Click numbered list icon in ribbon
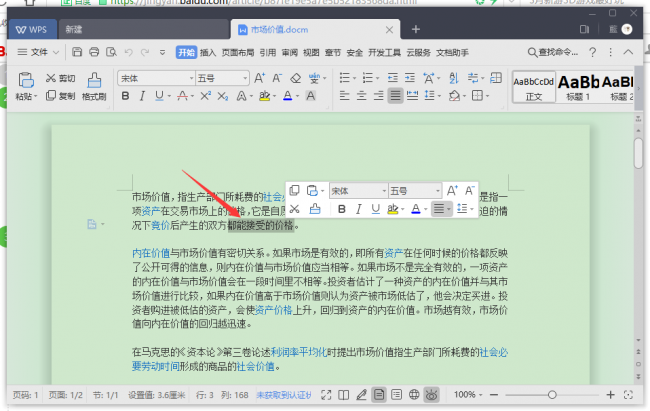650x411 pixels. [x=368, y=78]
